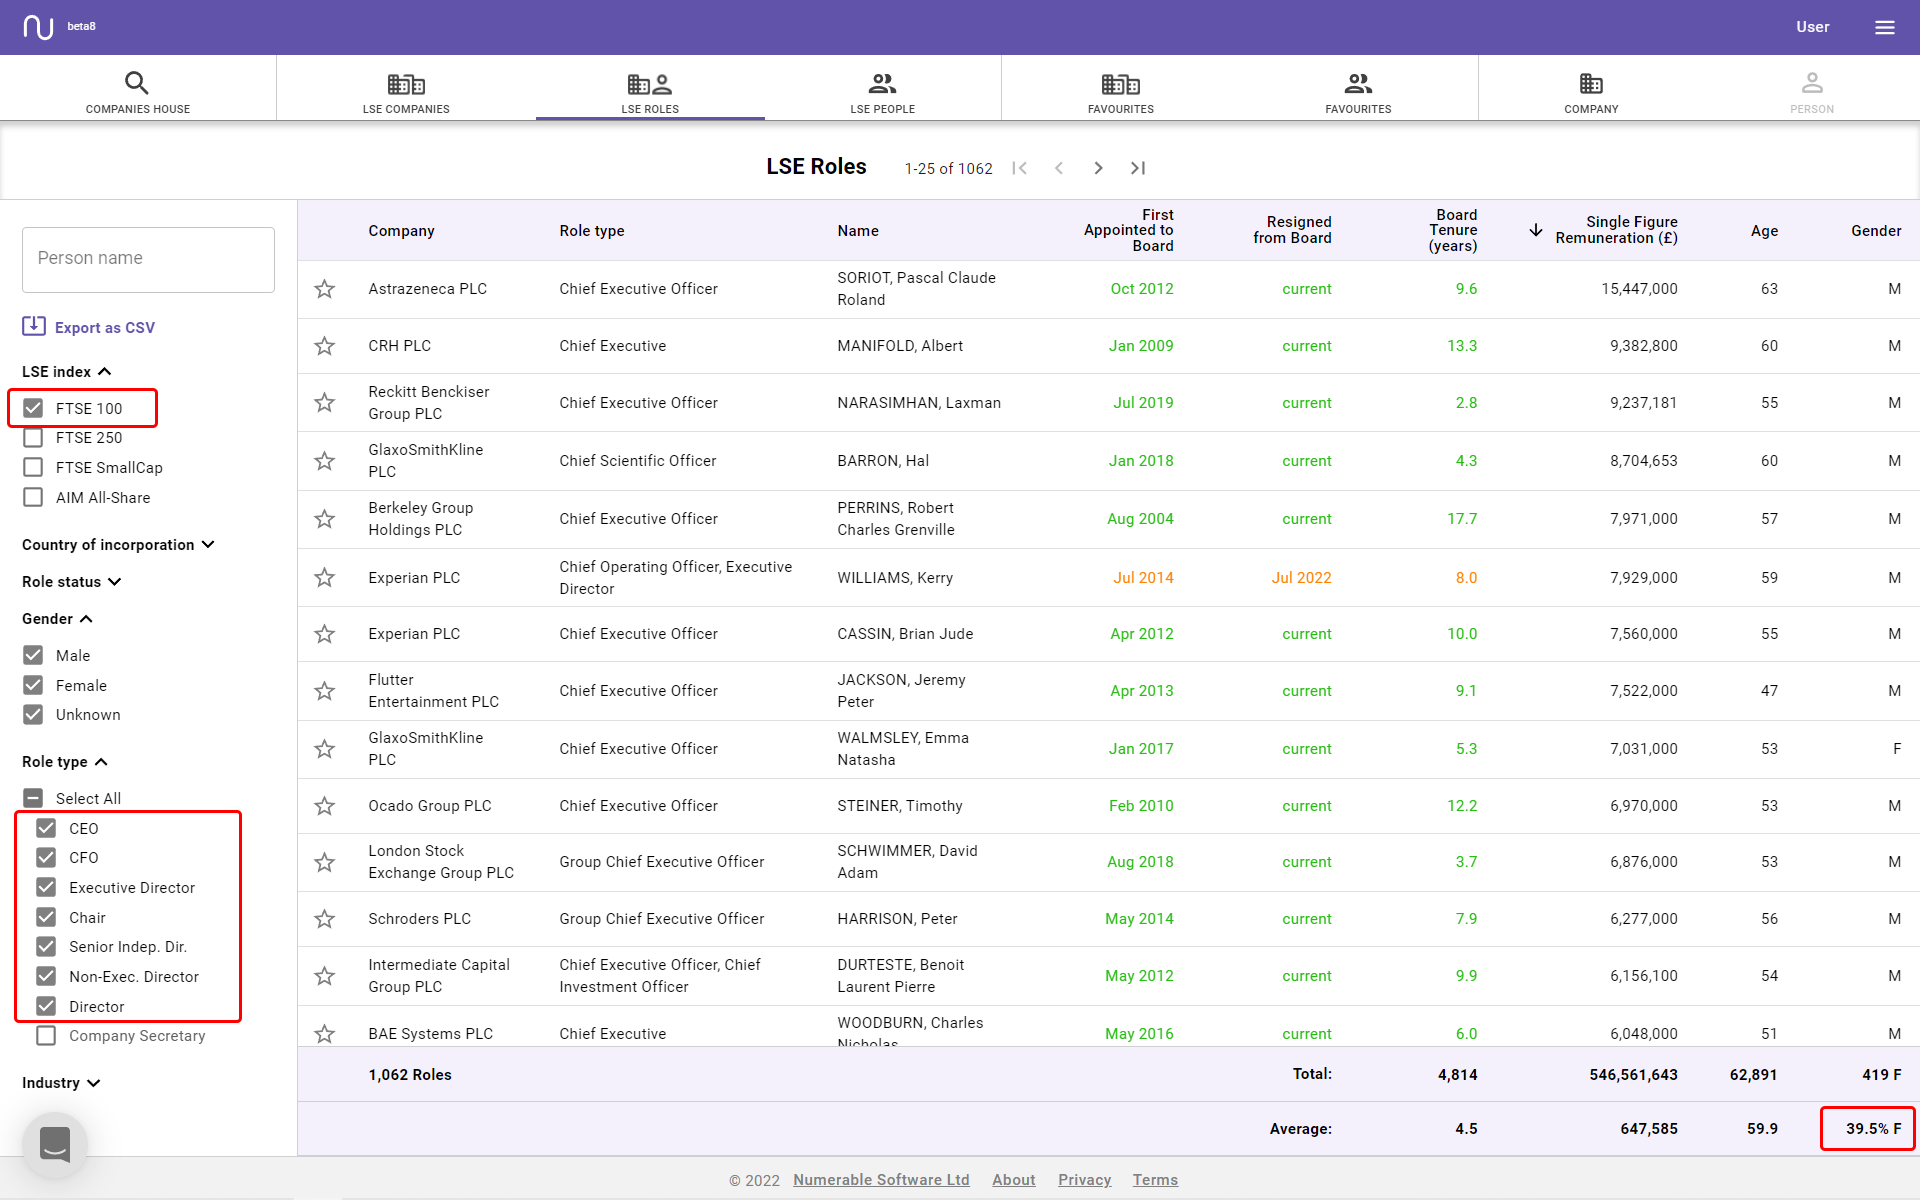The image size is (1920, 1200).
Task: Star the CASSIN, Brian Jude row
Action: (324, 634)
